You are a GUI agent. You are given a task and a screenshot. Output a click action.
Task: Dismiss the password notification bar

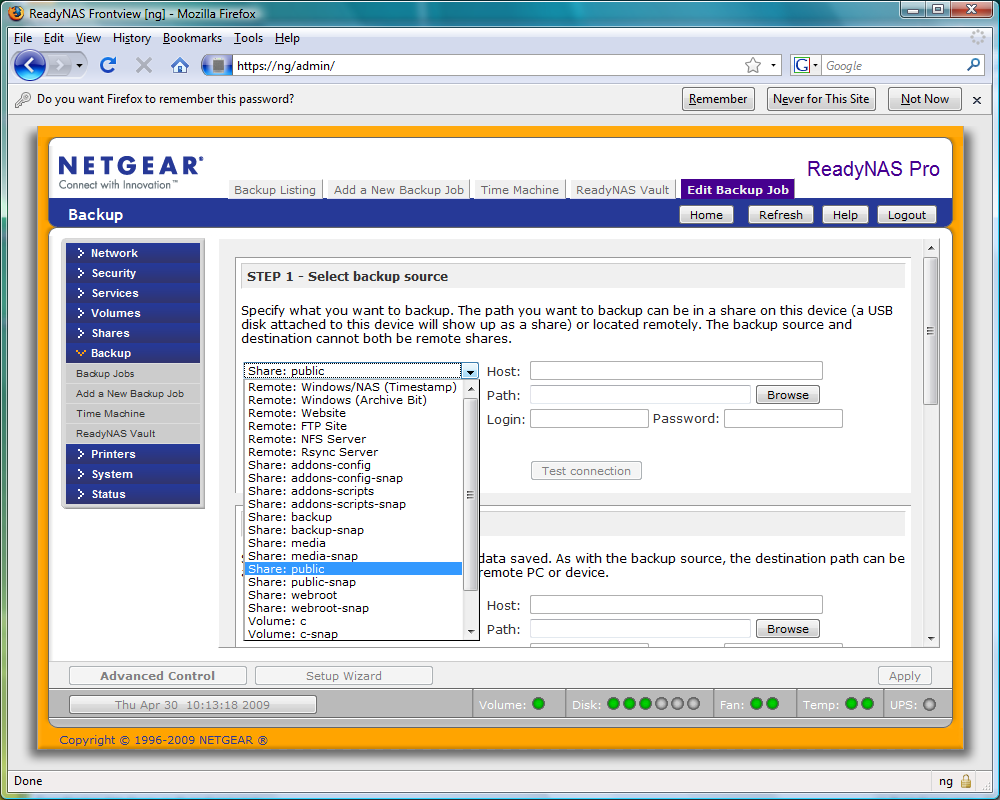tap(976, 100)
